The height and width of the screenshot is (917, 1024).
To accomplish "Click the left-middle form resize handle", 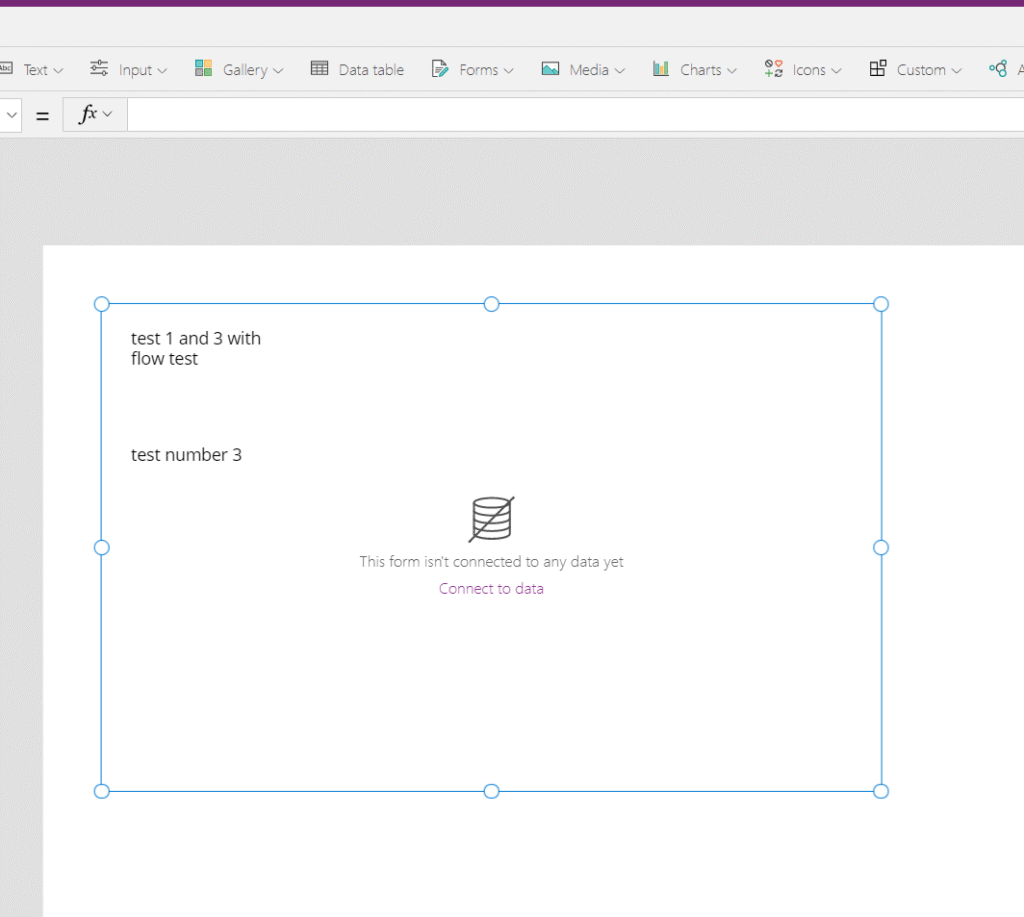I will (x=102, y=547).
